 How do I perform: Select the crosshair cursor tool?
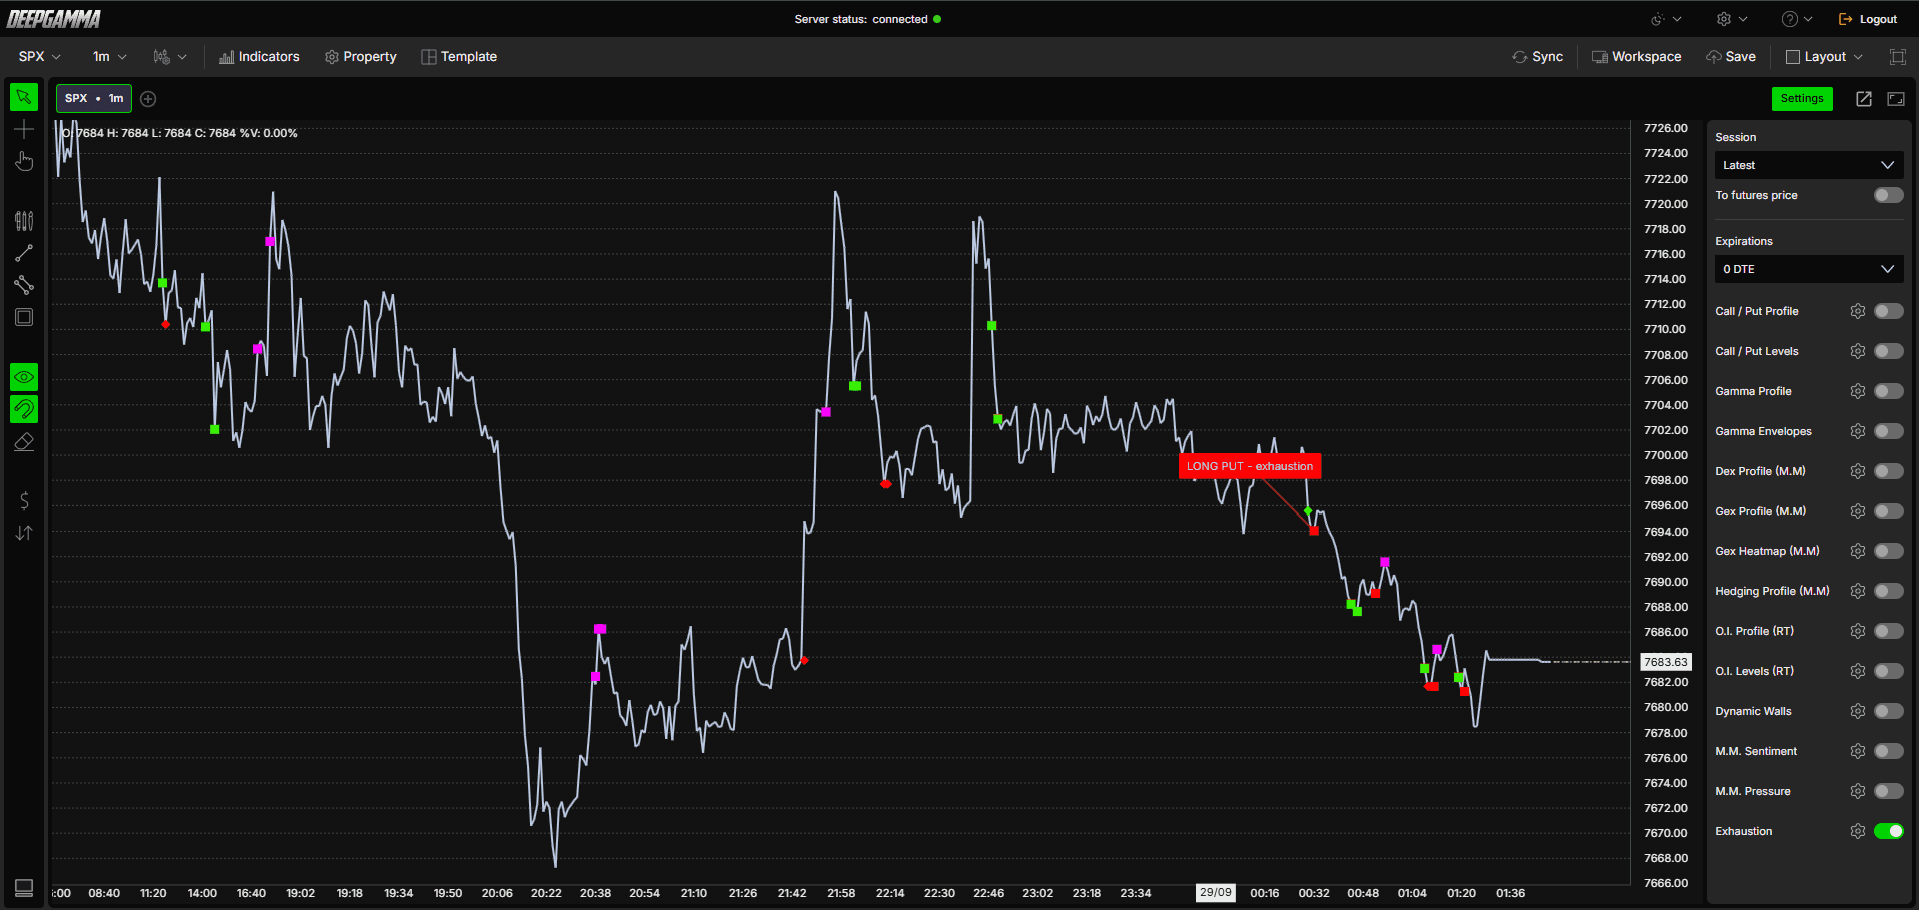(x=24, y=129)
